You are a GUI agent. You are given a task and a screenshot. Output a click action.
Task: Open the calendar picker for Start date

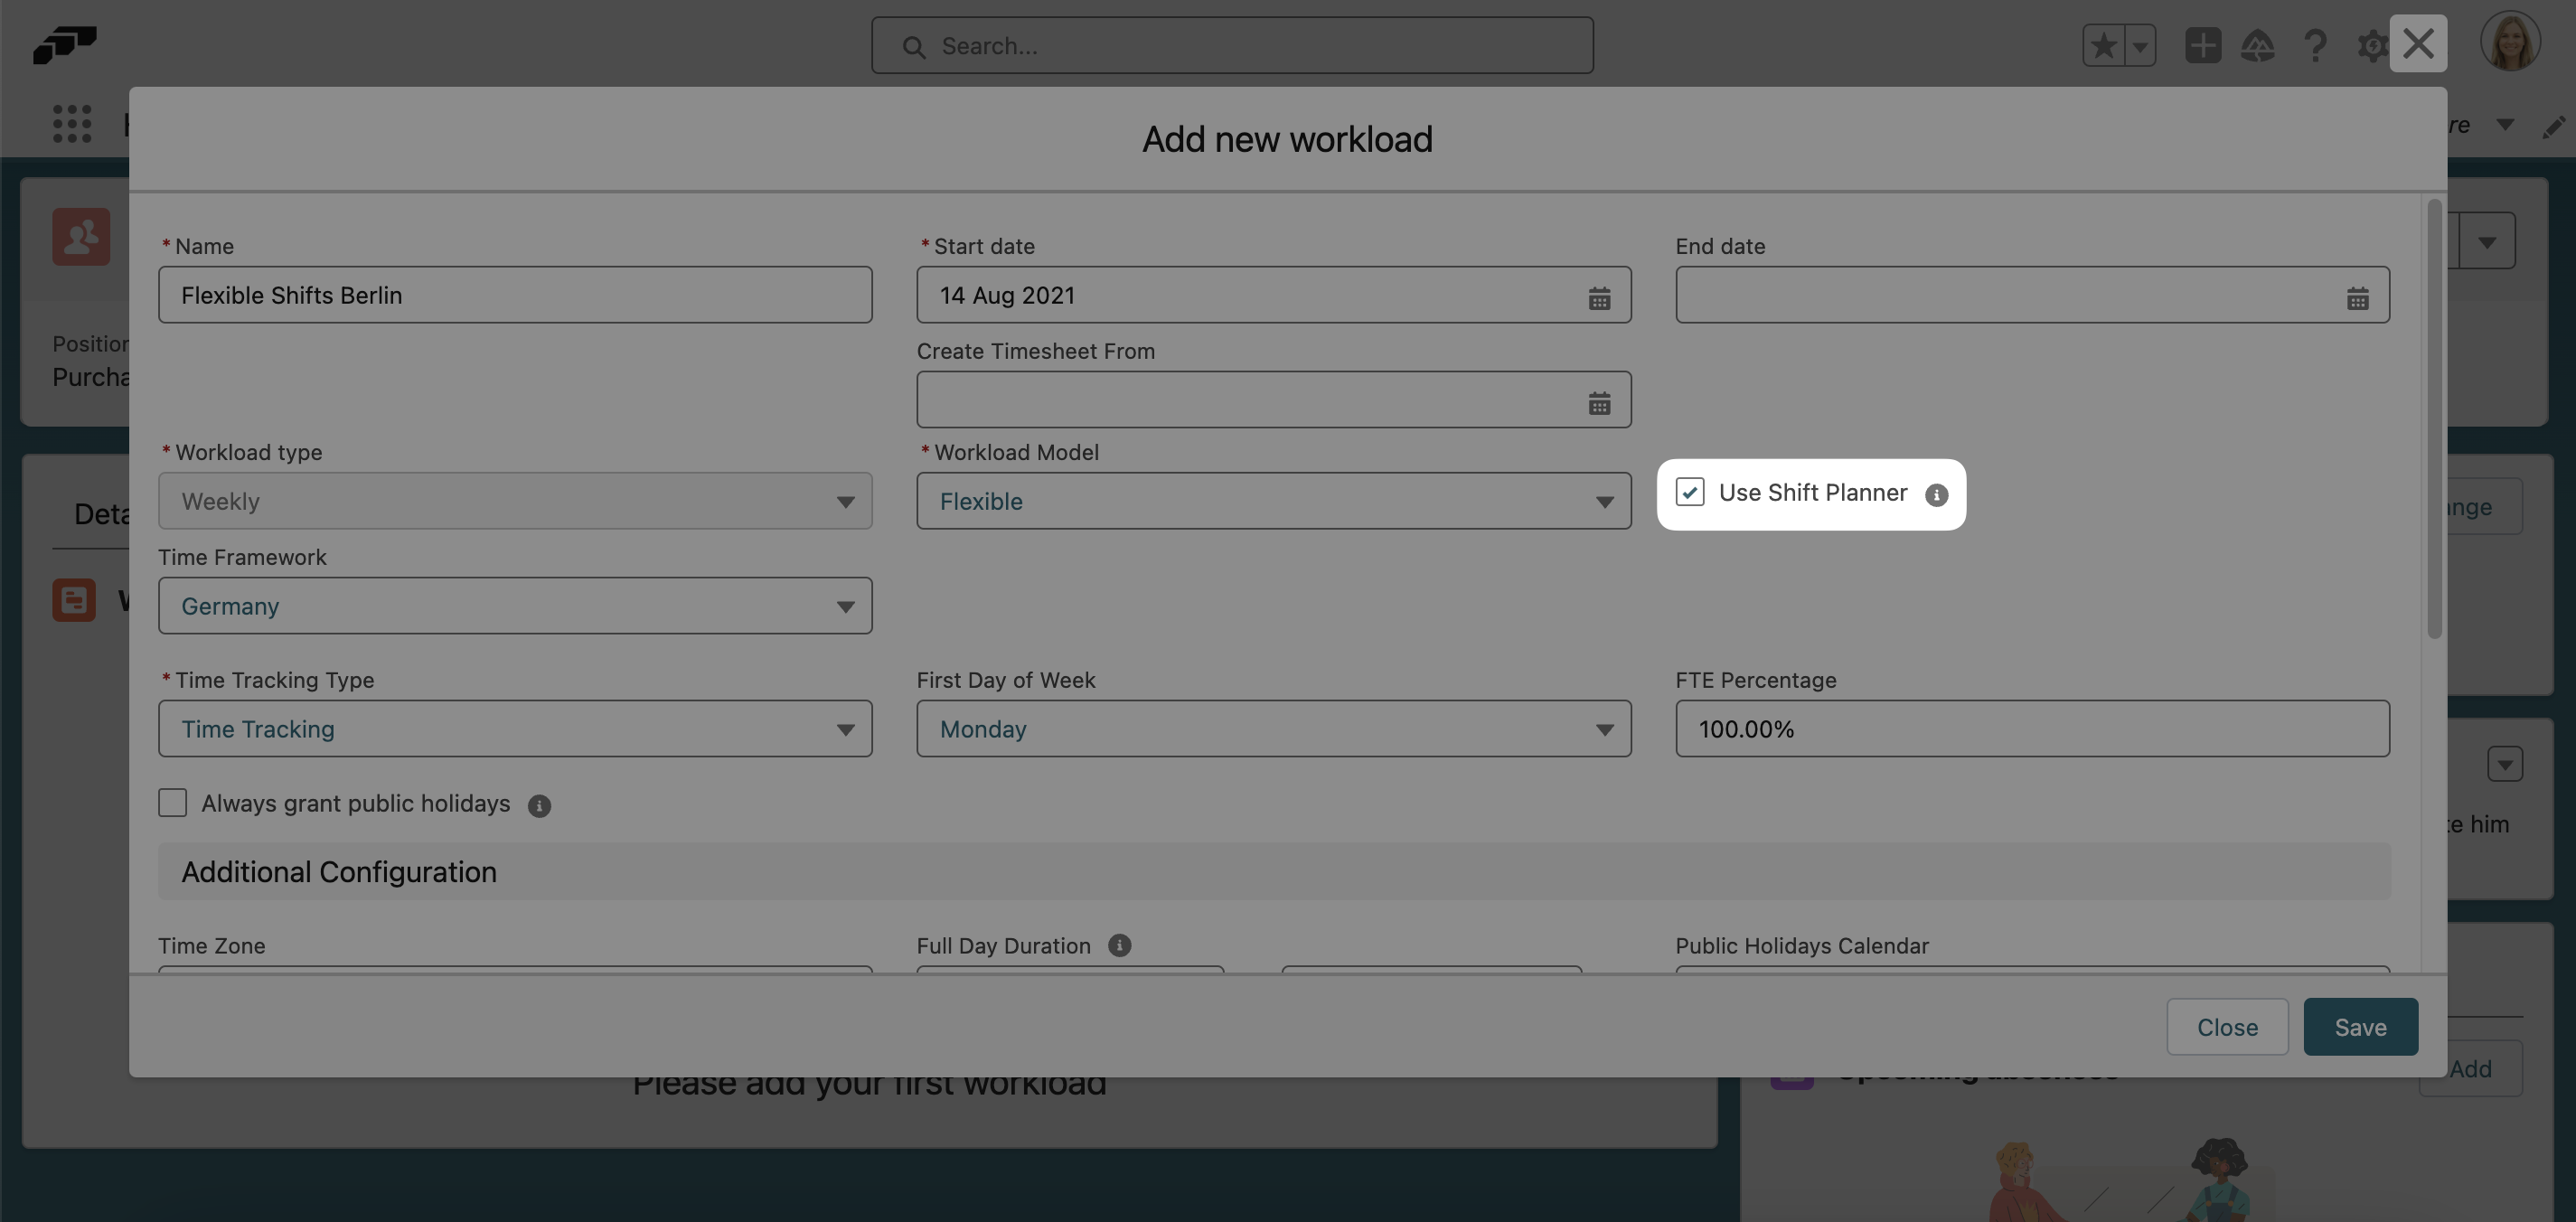[x=1599, y=297]
